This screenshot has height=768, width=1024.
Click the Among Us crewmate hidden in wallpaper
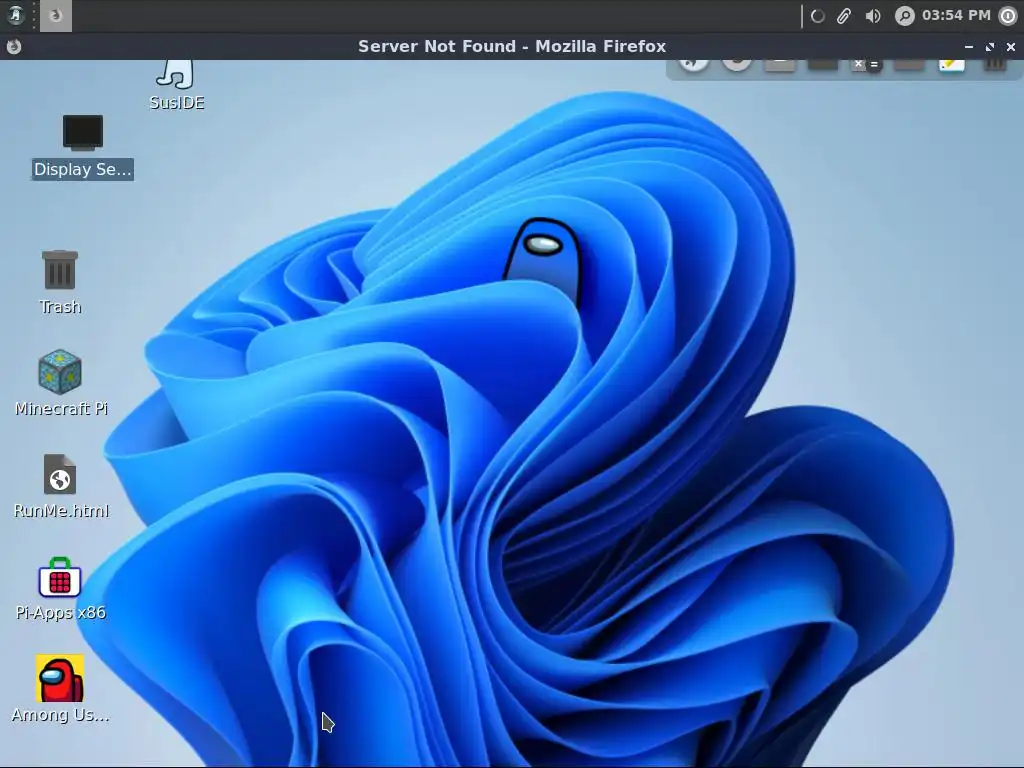[x=544, y=261]
